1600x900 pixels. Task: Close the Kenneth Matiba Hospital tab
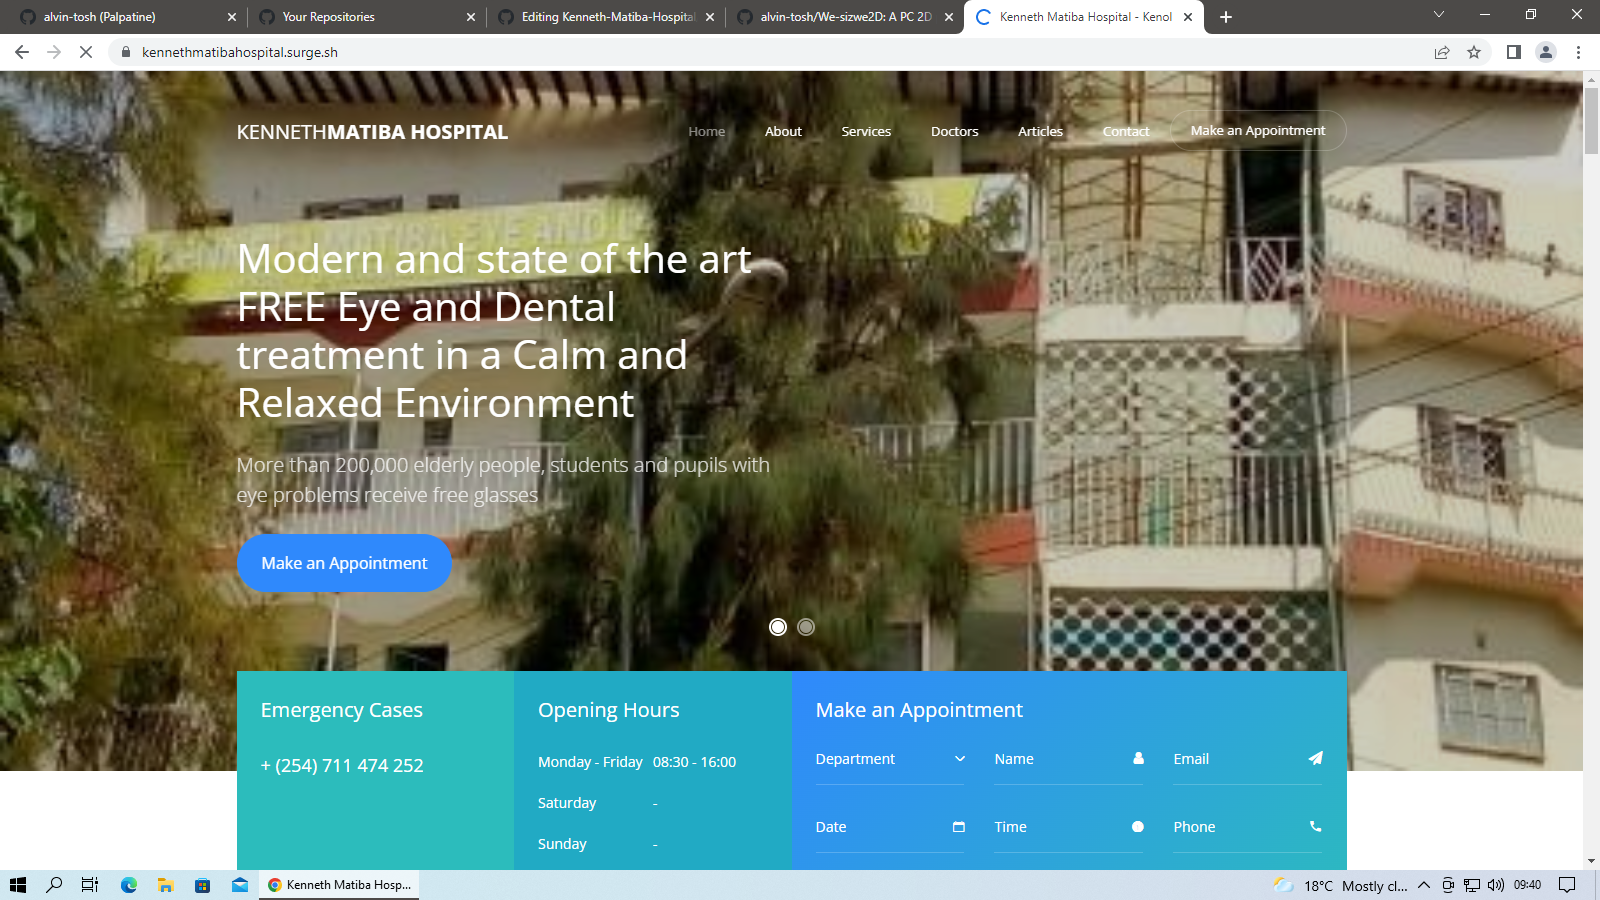tap(1188, 17)
